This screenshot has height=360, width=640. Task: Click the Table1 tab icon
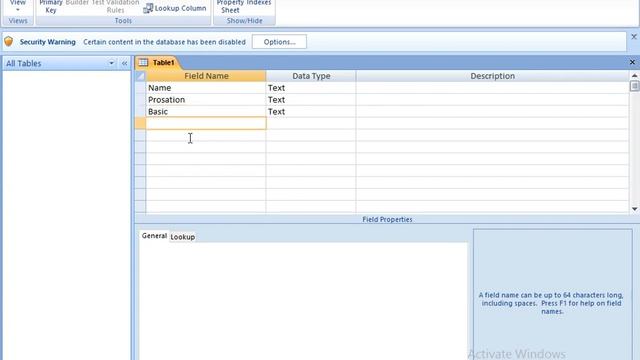143,62
